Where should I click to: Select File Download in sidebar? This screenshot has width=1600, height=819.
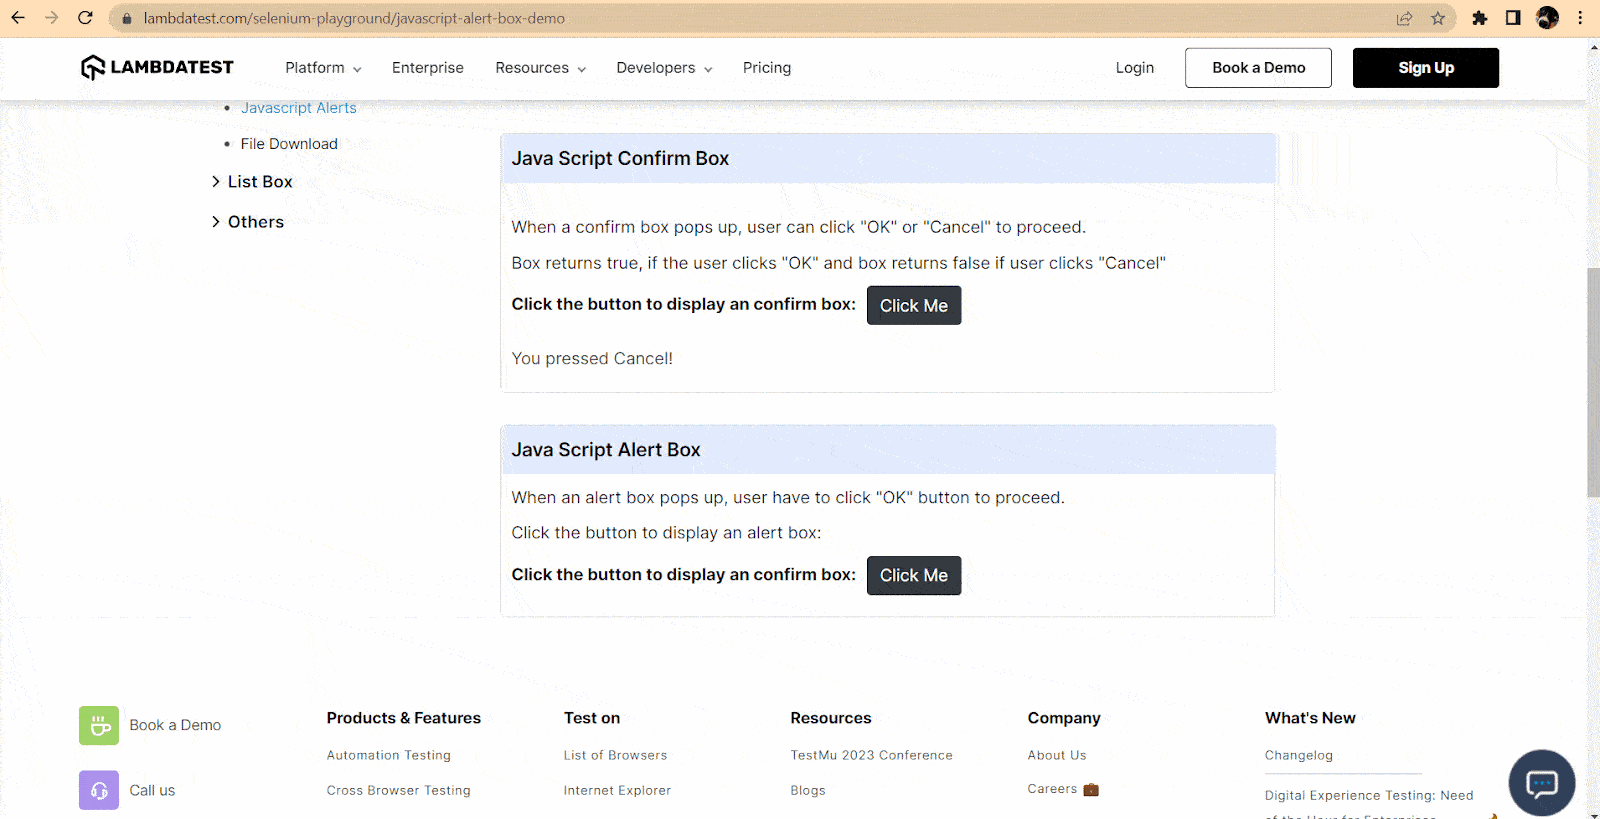click(x=289, y=144)
